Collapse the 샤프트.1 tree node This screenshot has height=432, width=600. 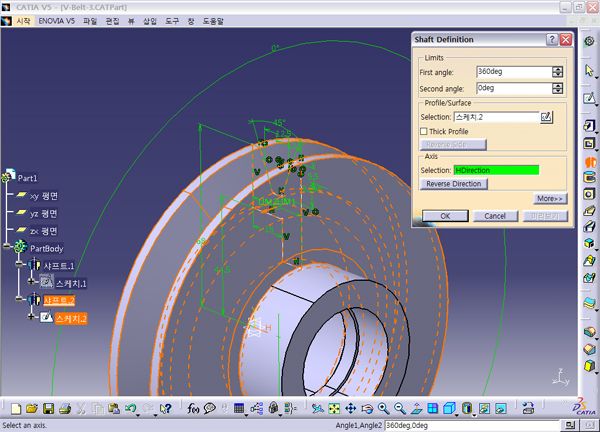pyautogui.click(x=19, y=264)
